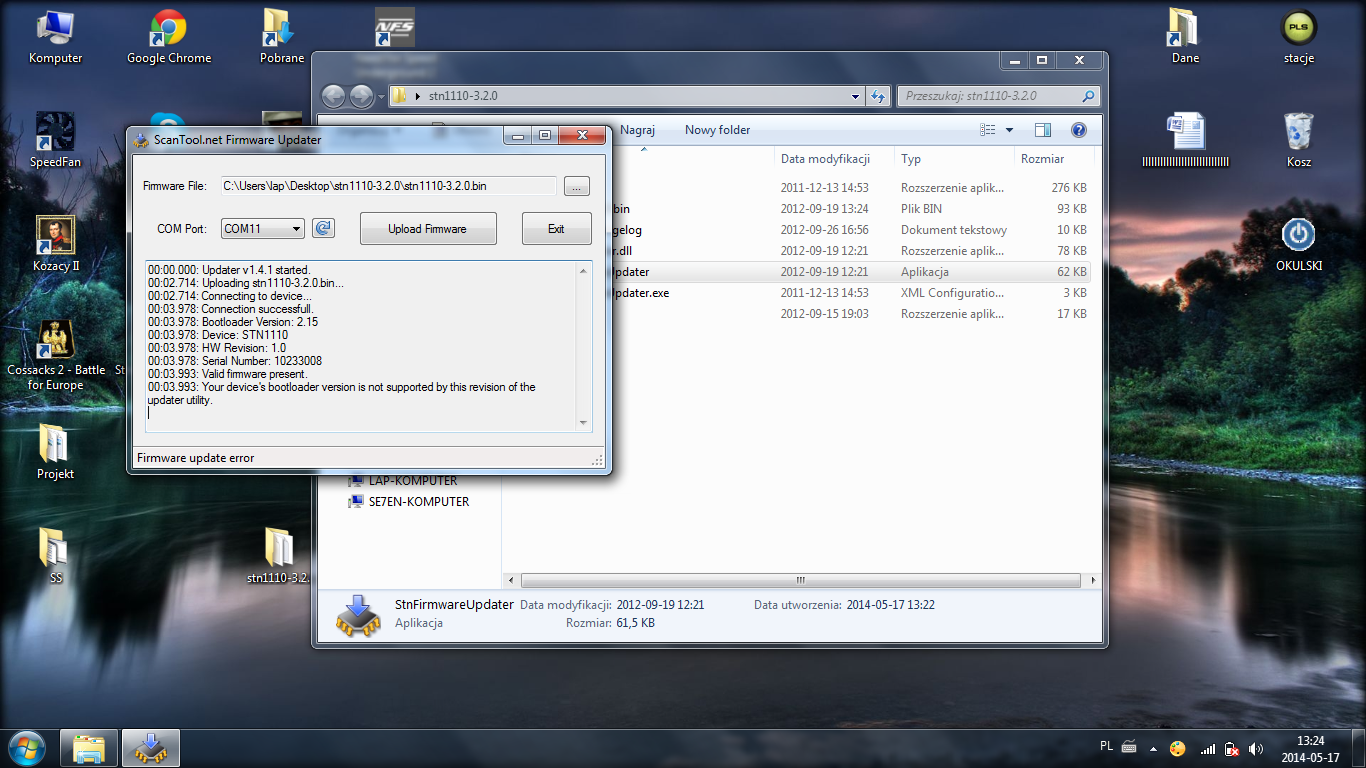Open Explorer help via question mark icon
The width and height of the screenshot is (1366, 768).
(x=1079, y=130)
